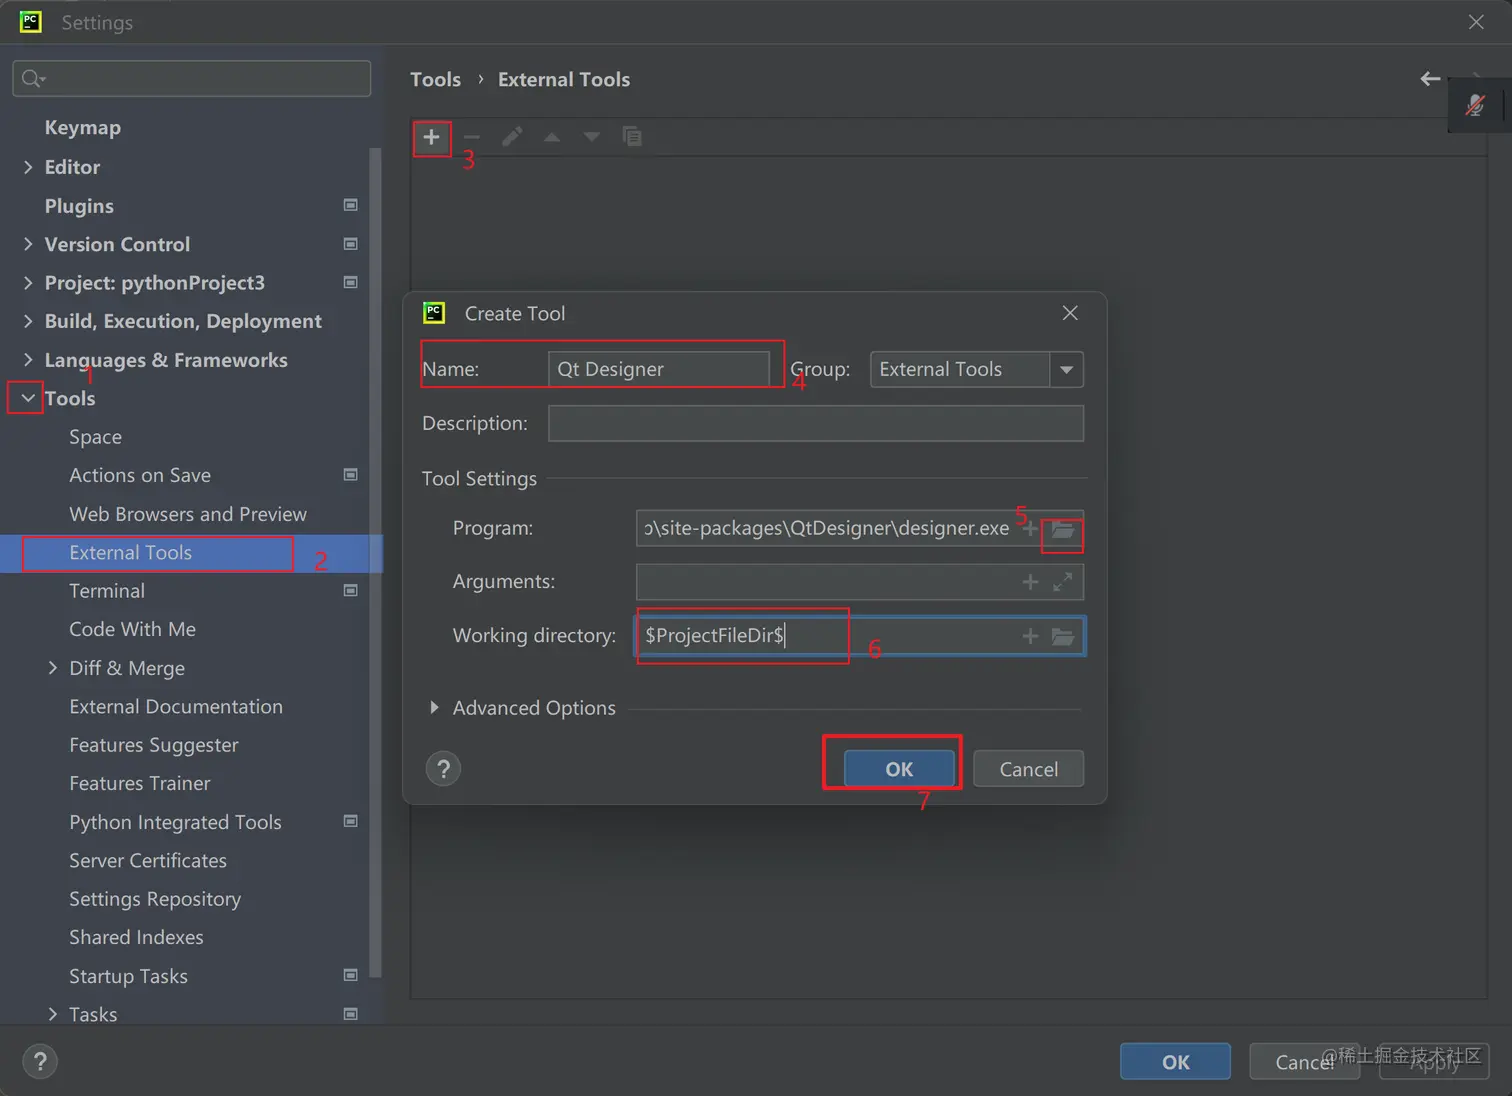
Task: Click OK in Settings window
Action: click(x=1175, y=1062)
